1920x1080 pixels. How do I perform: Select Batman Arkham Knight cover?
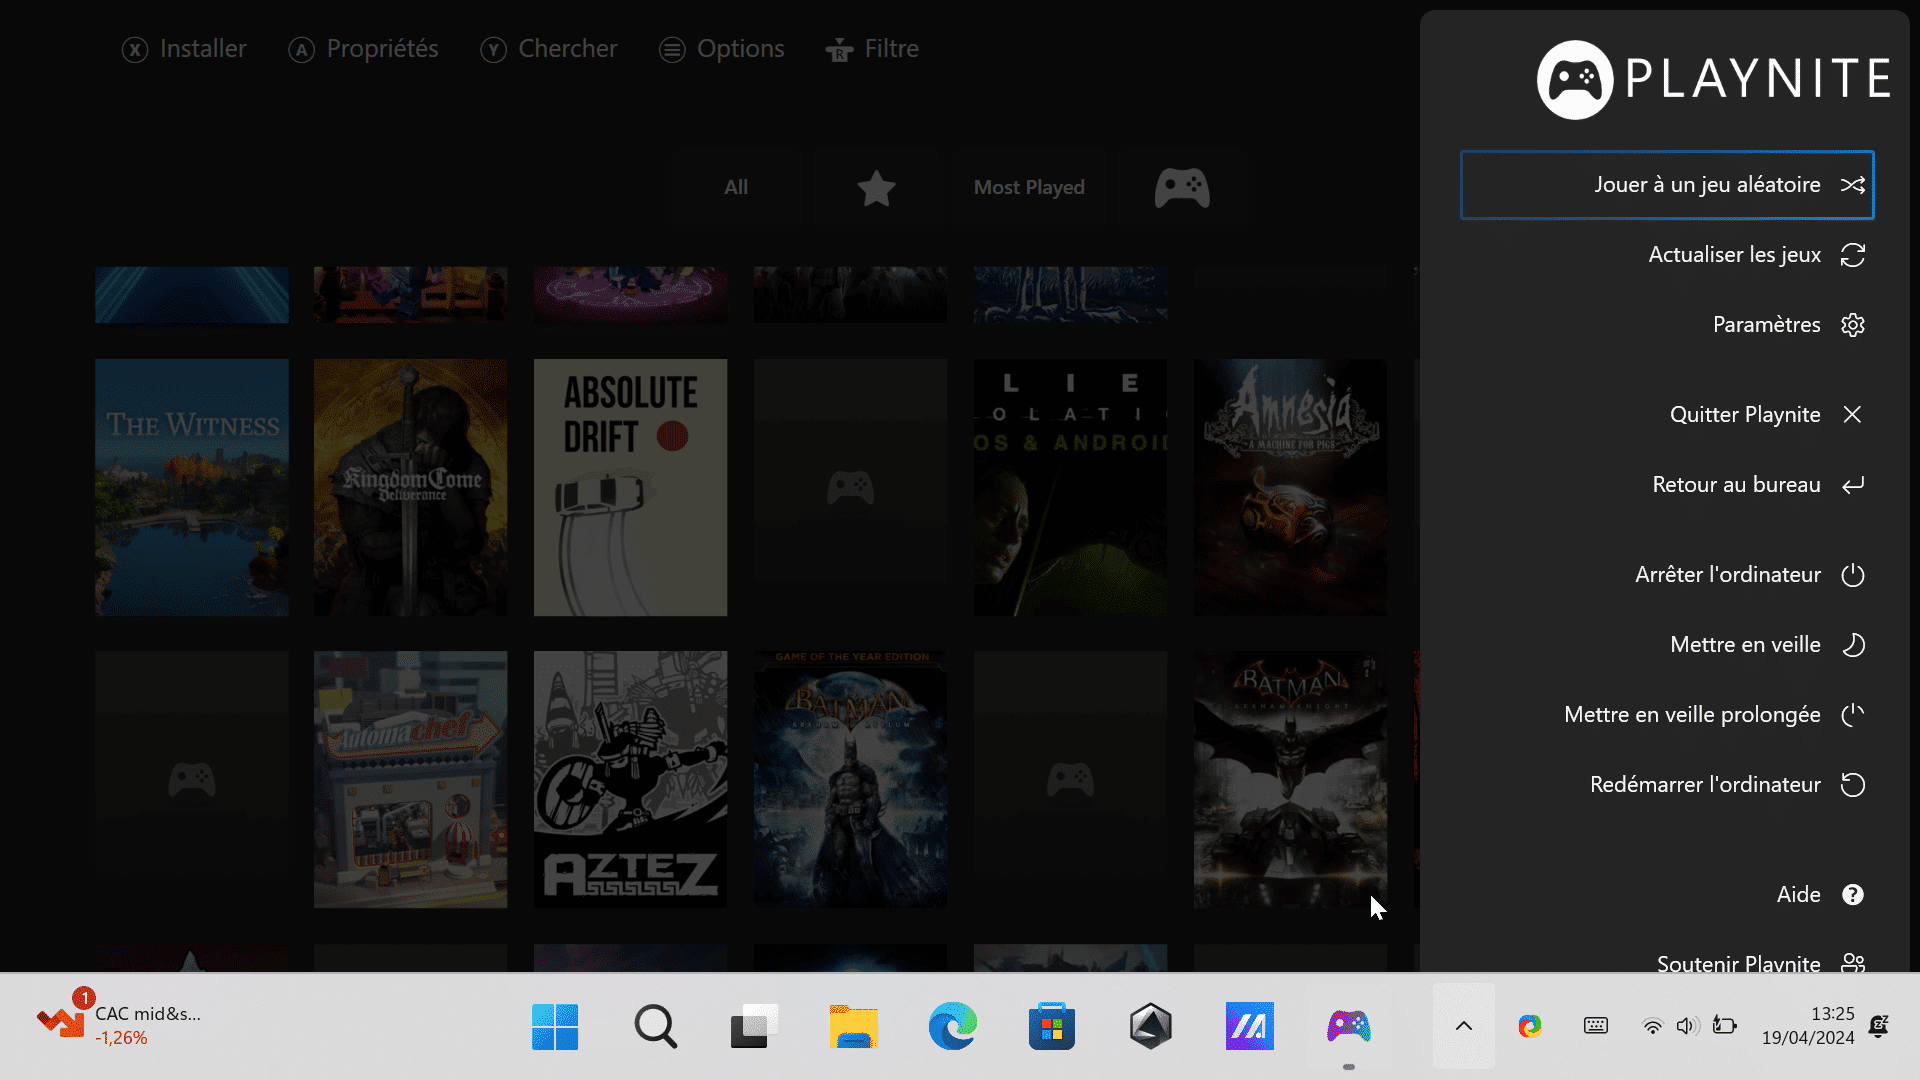(x=1290, y=779)
